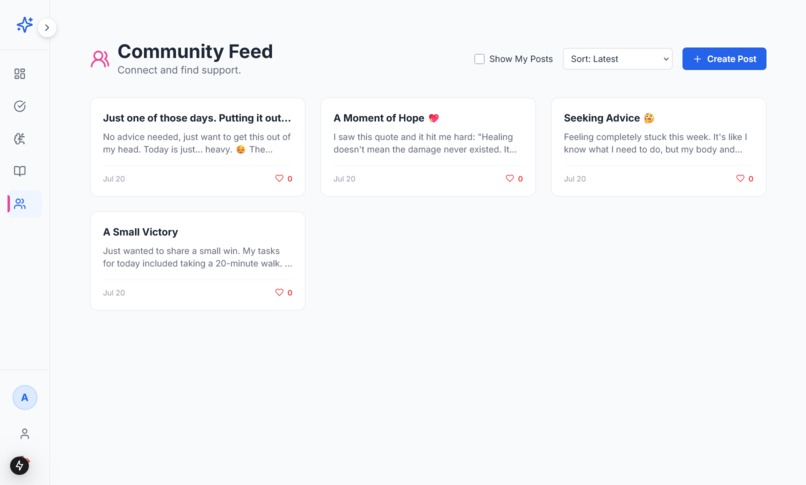Open the 'A Small Victory' post card

tap(197, 261)
